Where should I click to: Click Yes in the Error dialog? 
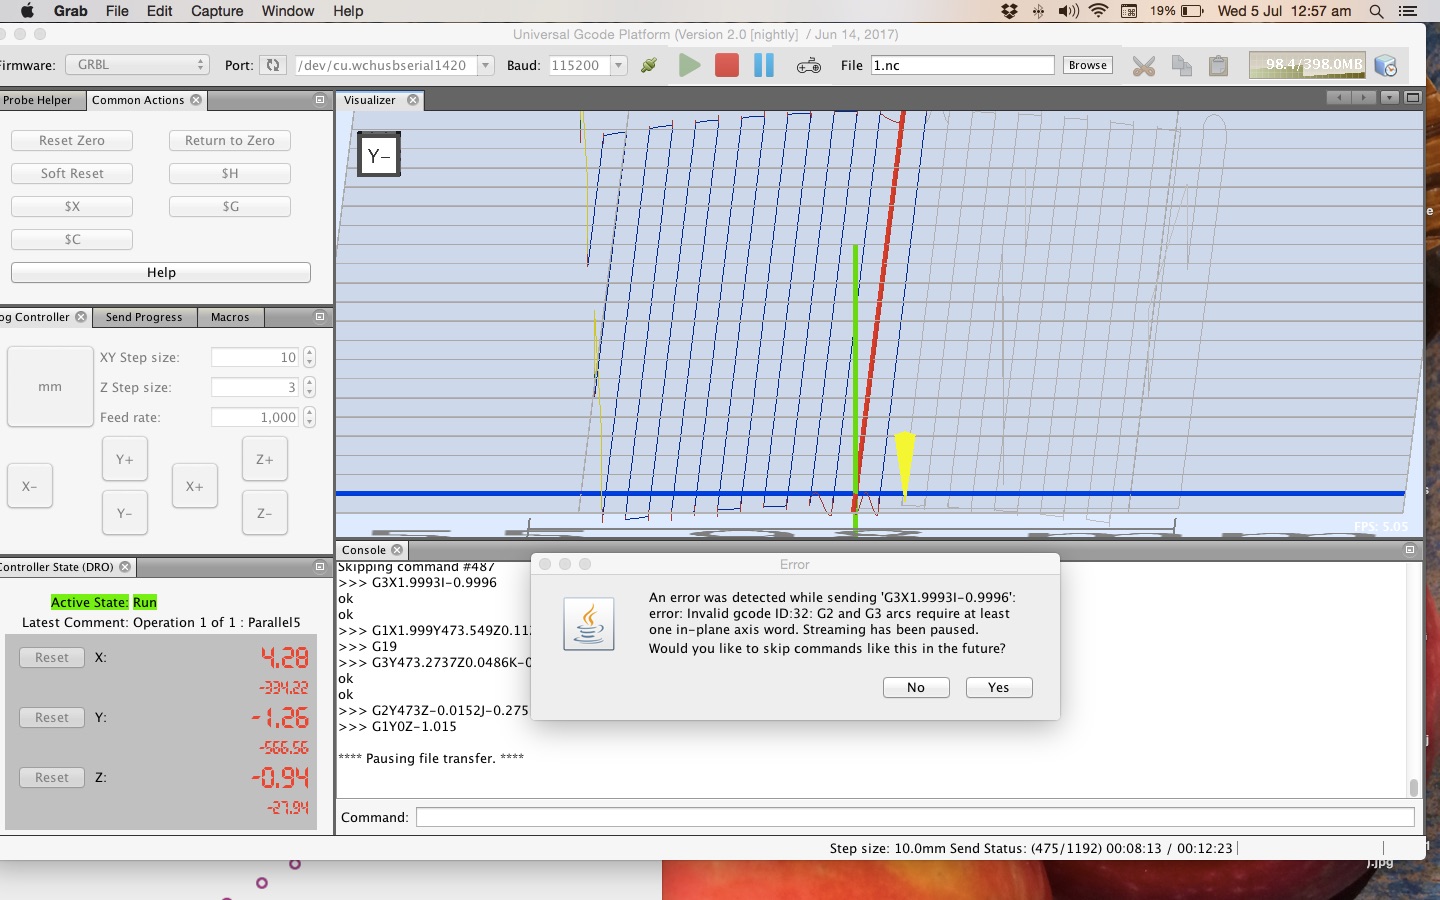(998, 688)
